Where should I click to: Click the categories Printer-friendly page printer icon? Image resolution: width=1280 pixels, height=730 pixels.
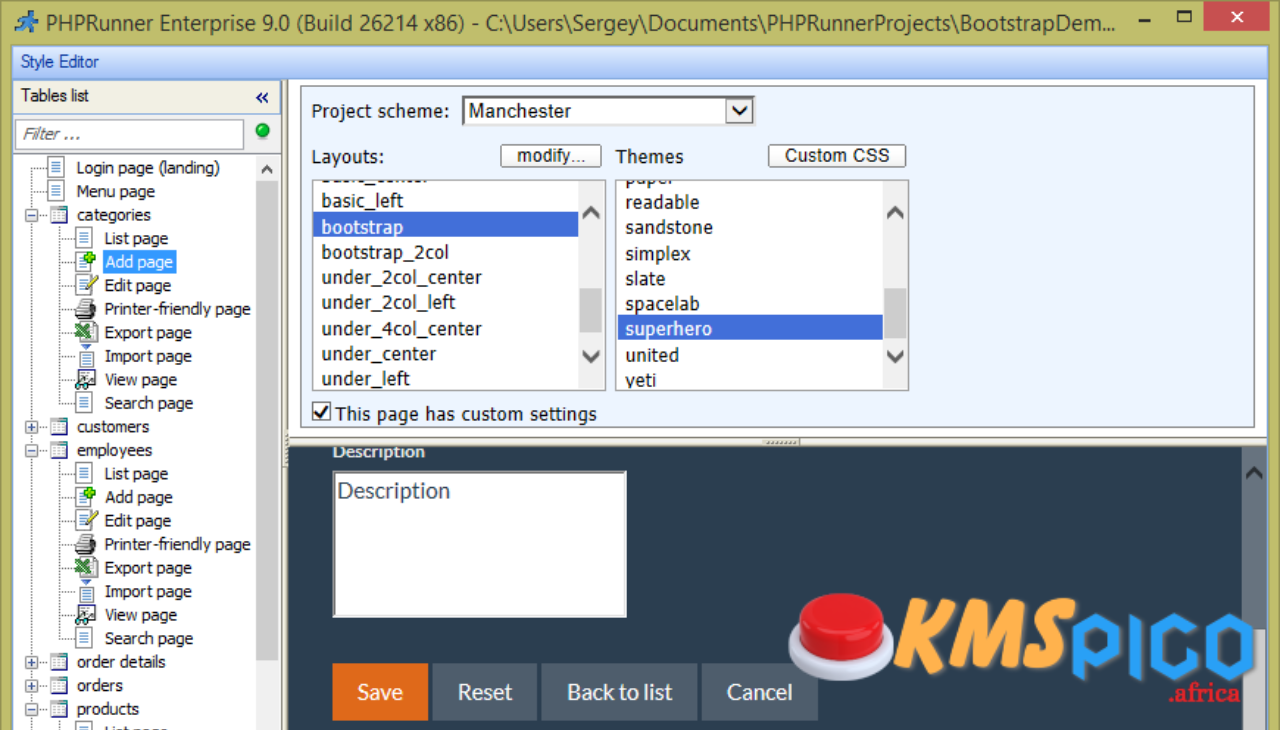pos(86,309)
